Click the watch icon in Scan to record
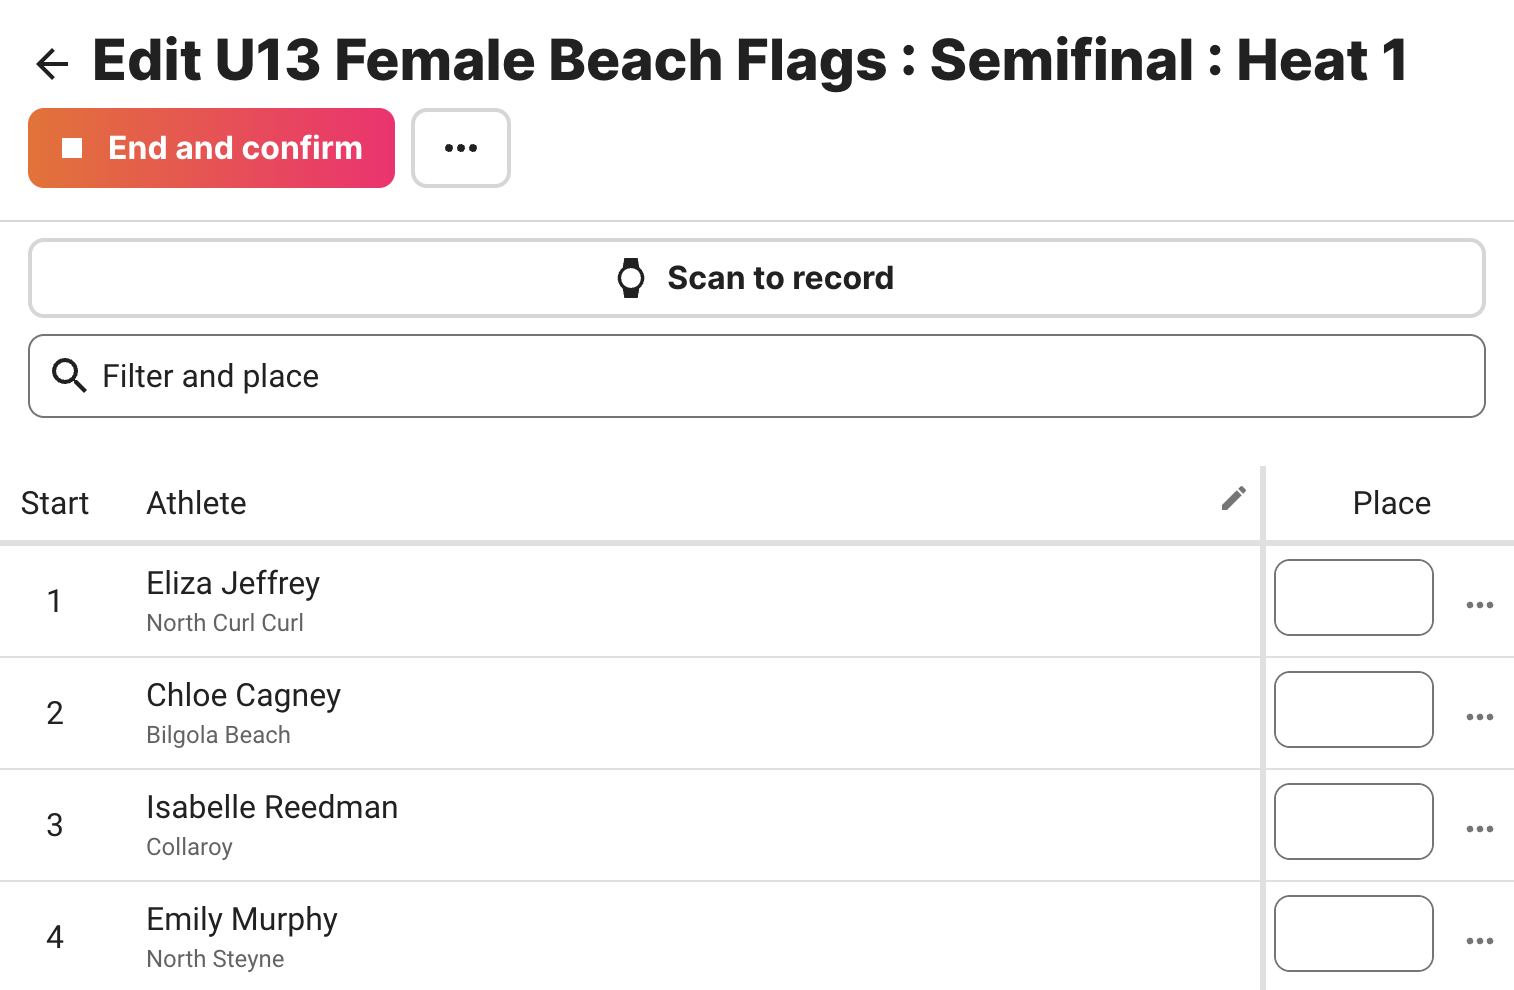 631,278
